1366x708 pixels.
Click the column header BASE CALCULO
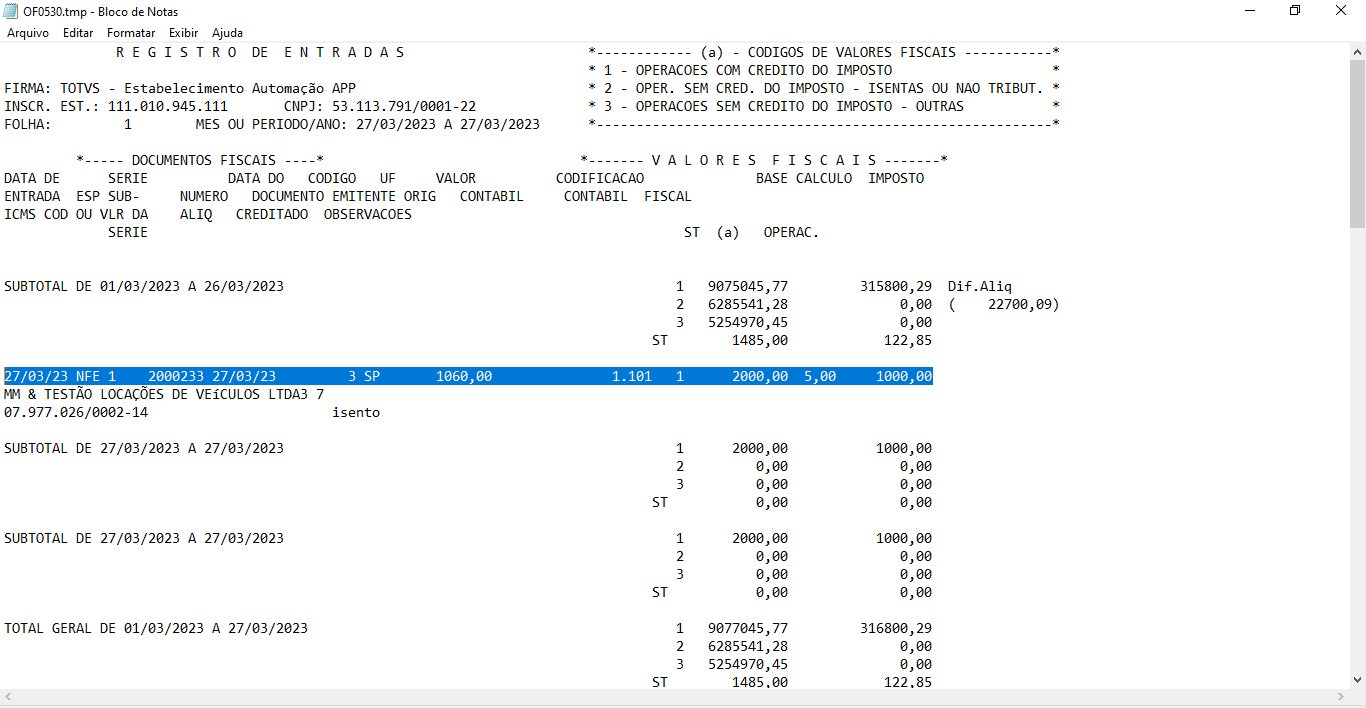pos(804,178)
